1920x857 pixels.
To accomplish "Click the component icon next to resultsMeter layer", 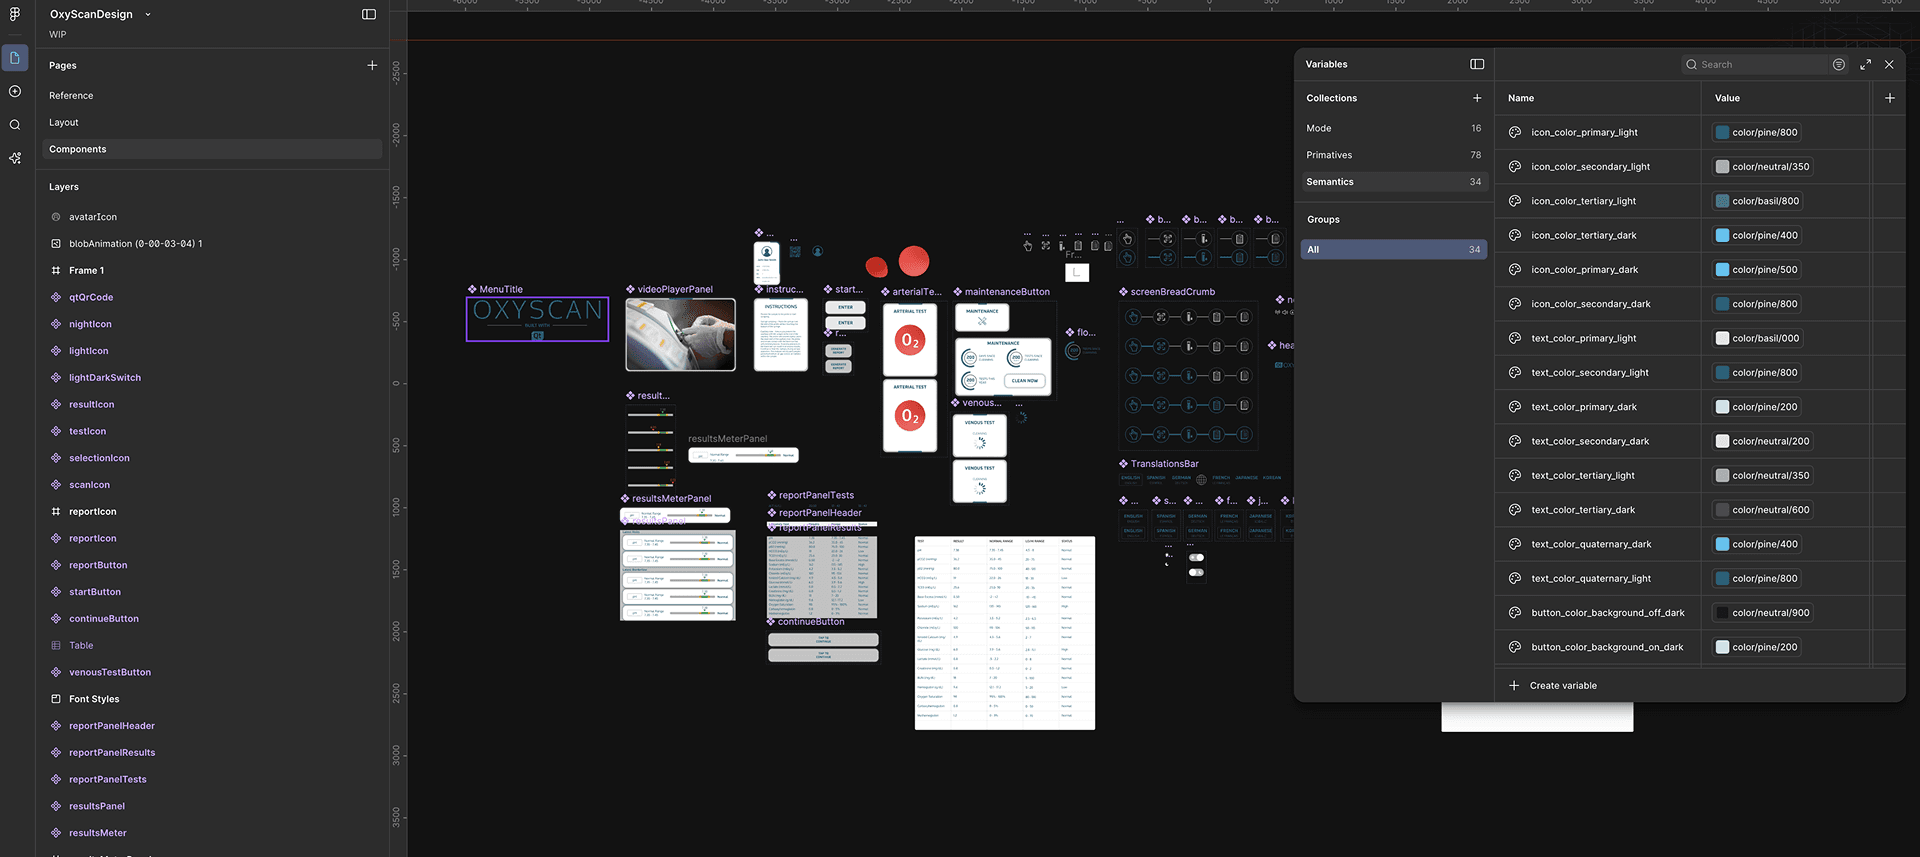I will click(56, 833).
